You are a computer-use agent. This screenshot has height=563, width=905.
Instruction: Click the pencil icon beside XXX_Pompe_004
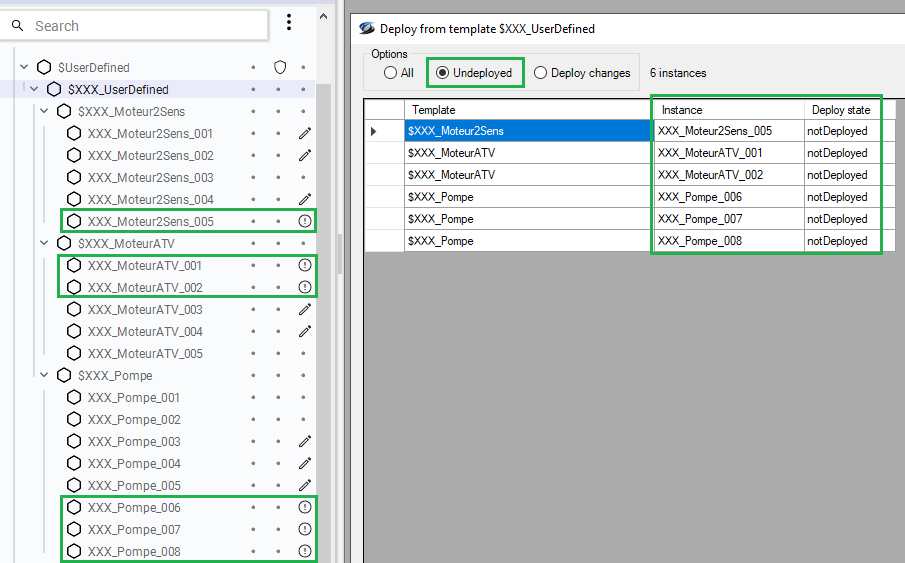coord(305,463)
